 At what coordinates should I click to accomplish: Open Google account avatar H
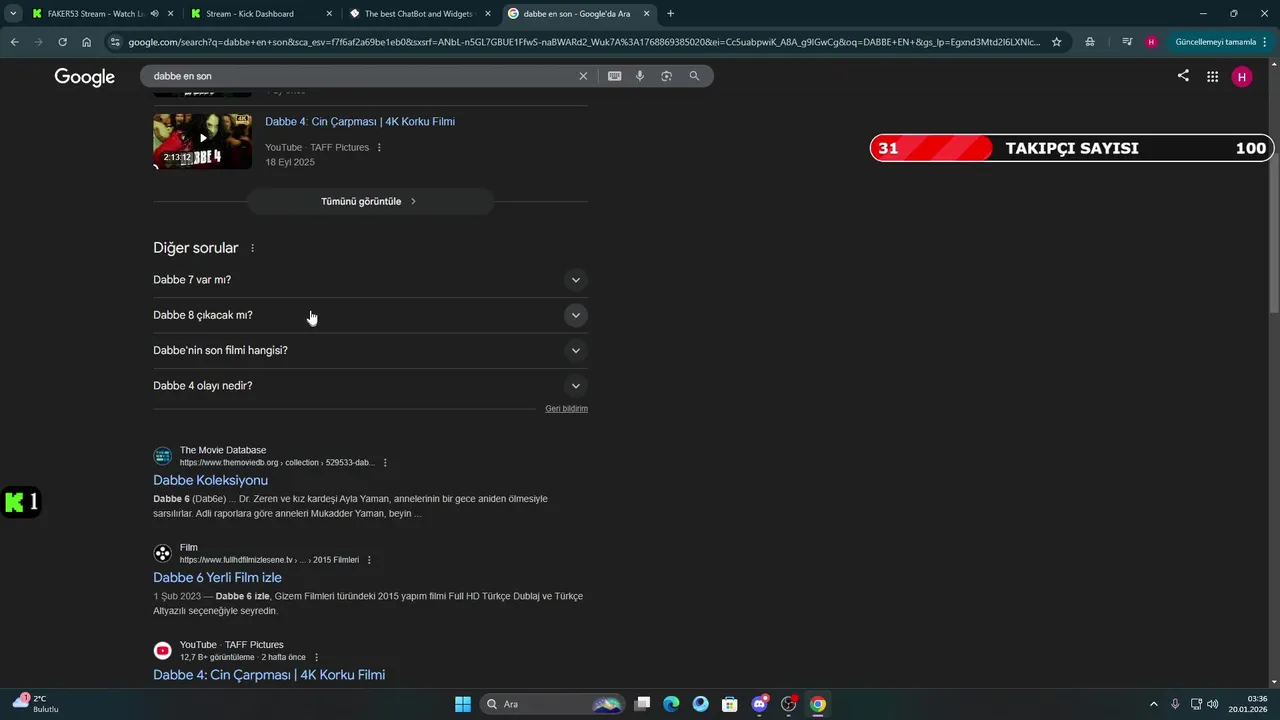tap(1242, 77)
